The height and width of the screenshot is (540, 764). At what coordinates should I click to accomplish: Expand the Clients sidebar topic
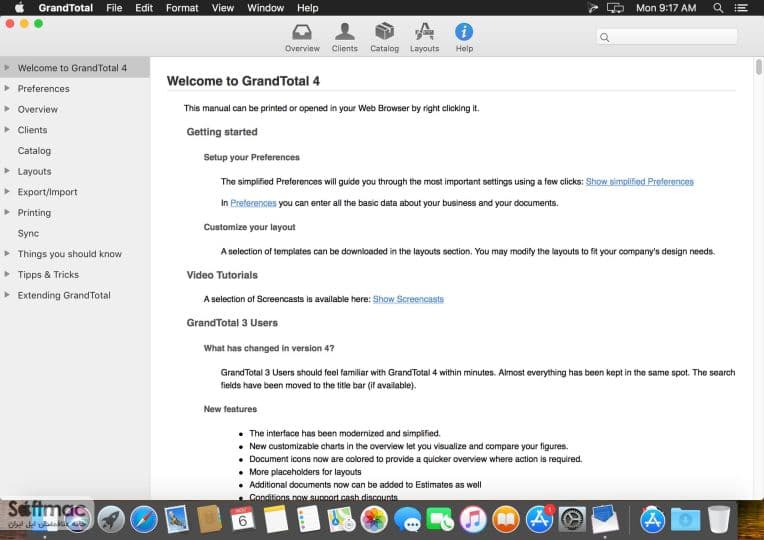click(7, 130)
